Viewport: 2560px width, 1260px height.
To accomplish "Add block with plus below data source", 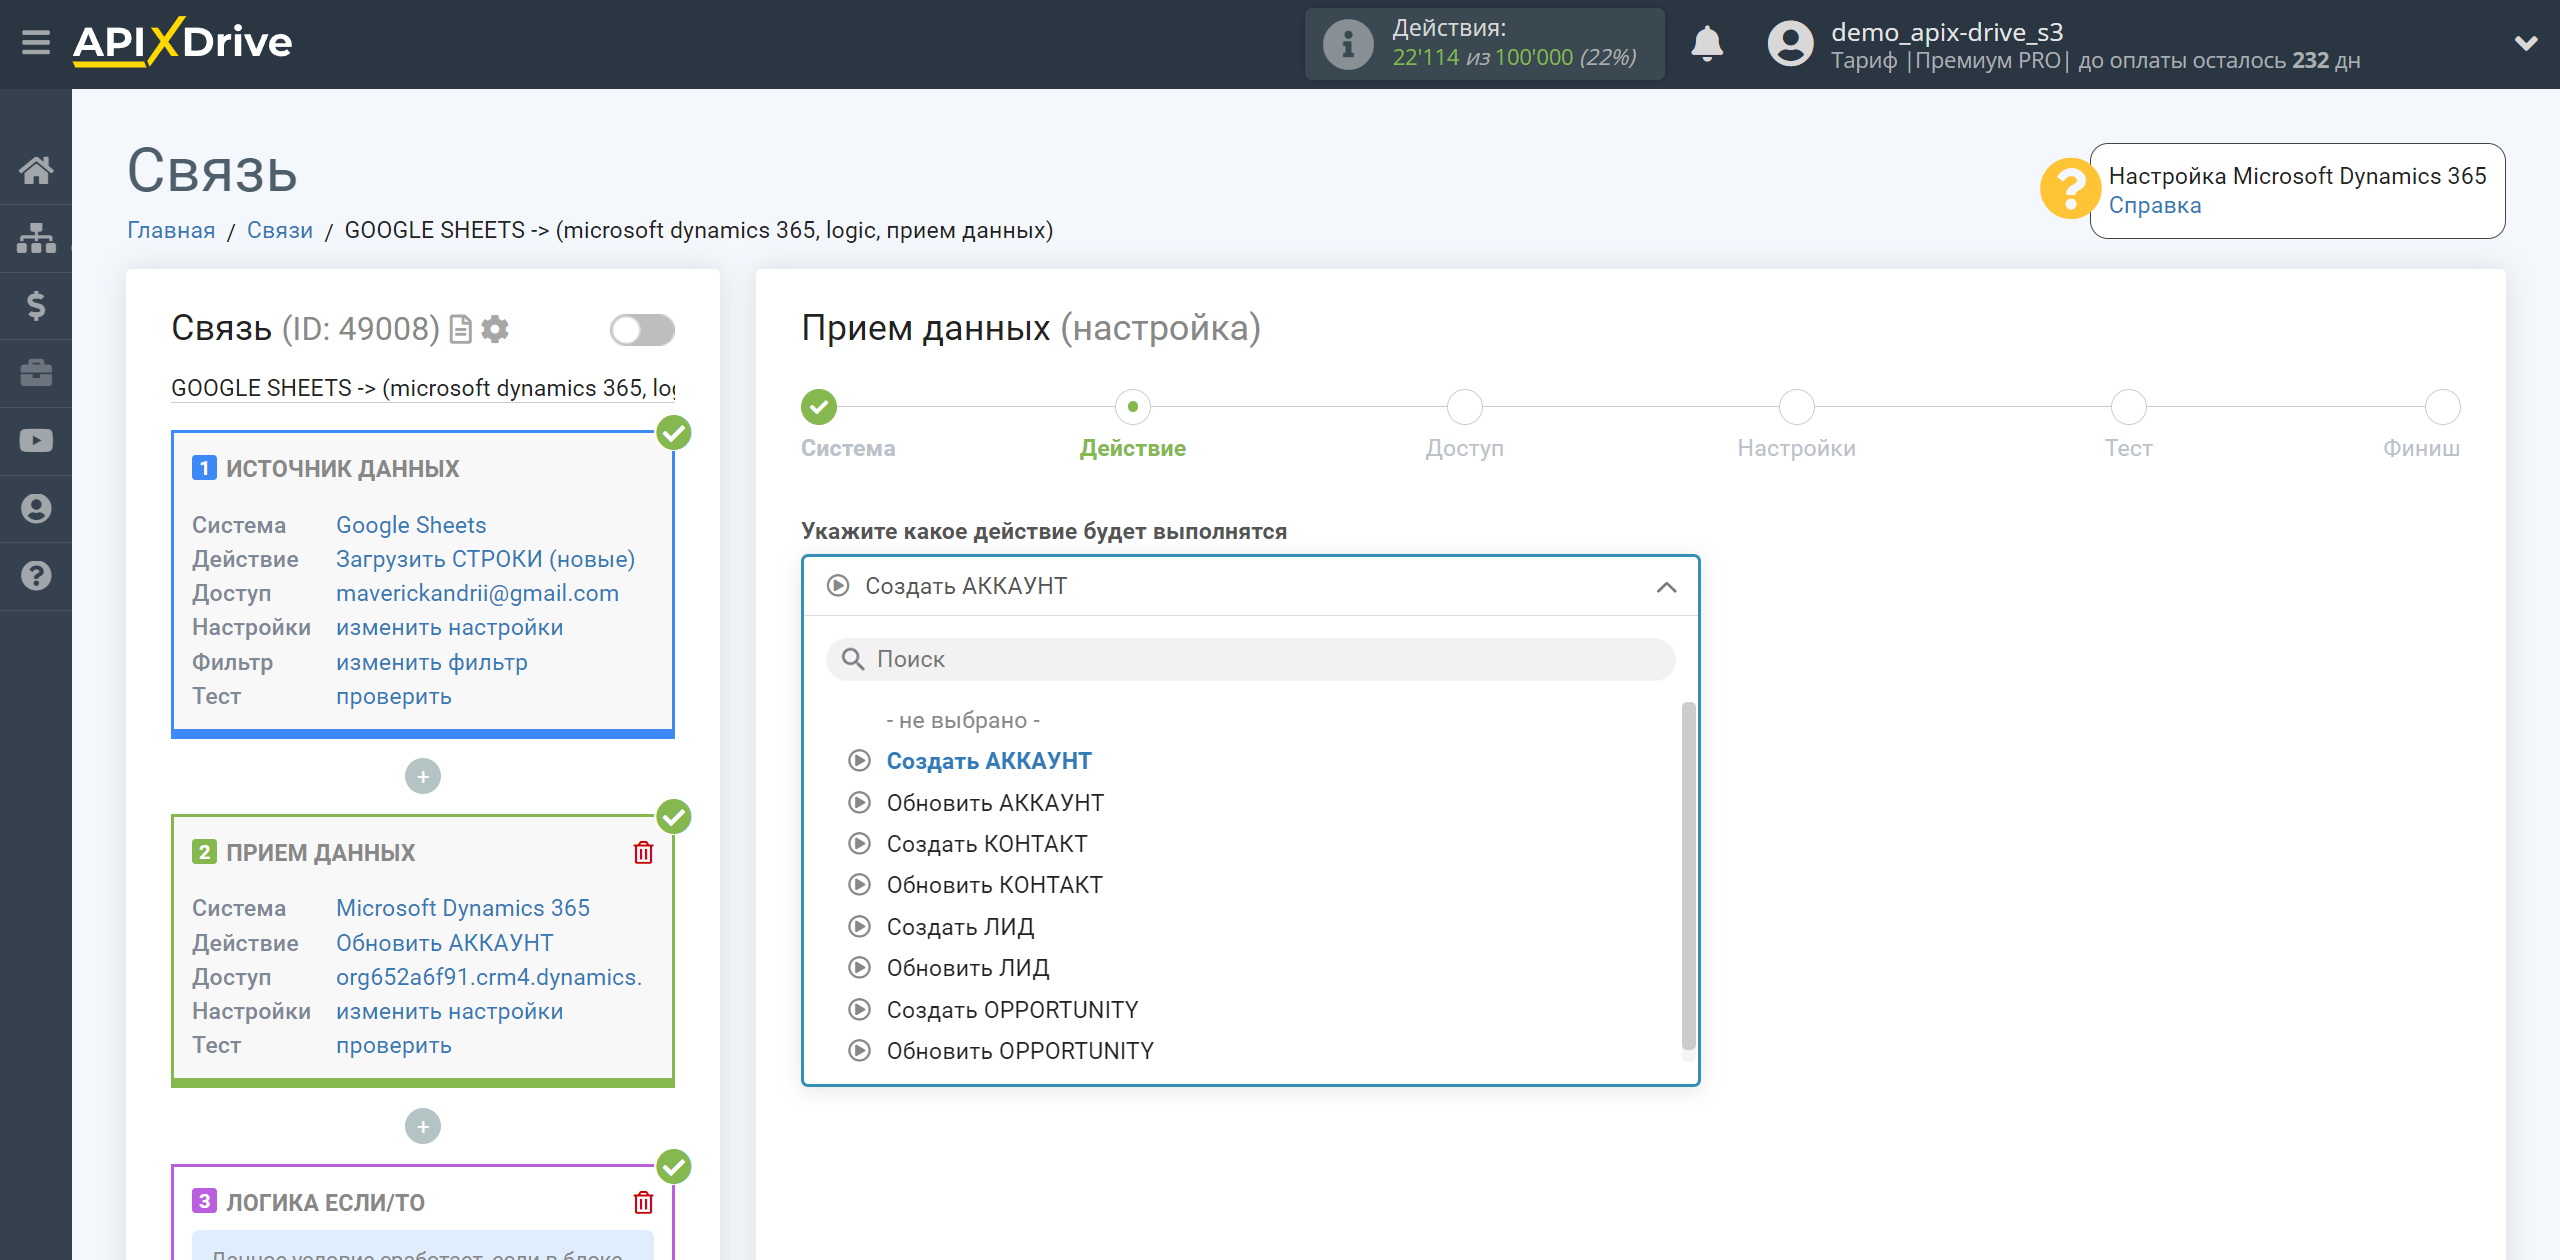I will pos(423,777).
